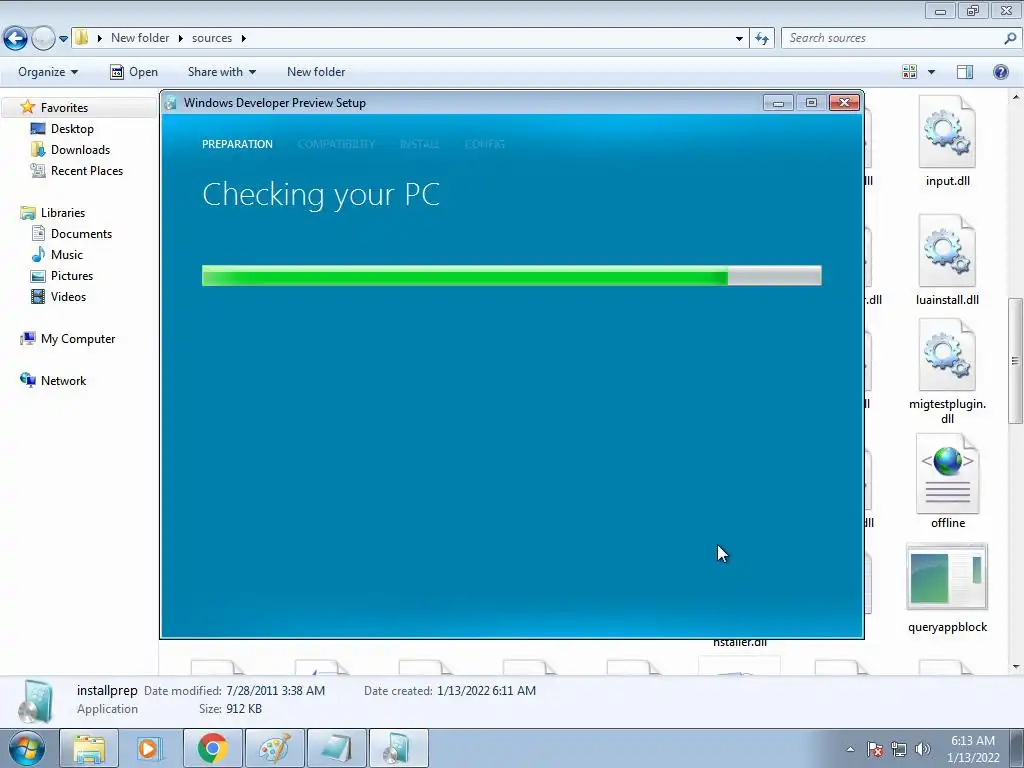This screenshot has height=768, width=1024.
Task: Minimize the Windows Developer Preview Setup window
Action: click(x=778, y=103)
